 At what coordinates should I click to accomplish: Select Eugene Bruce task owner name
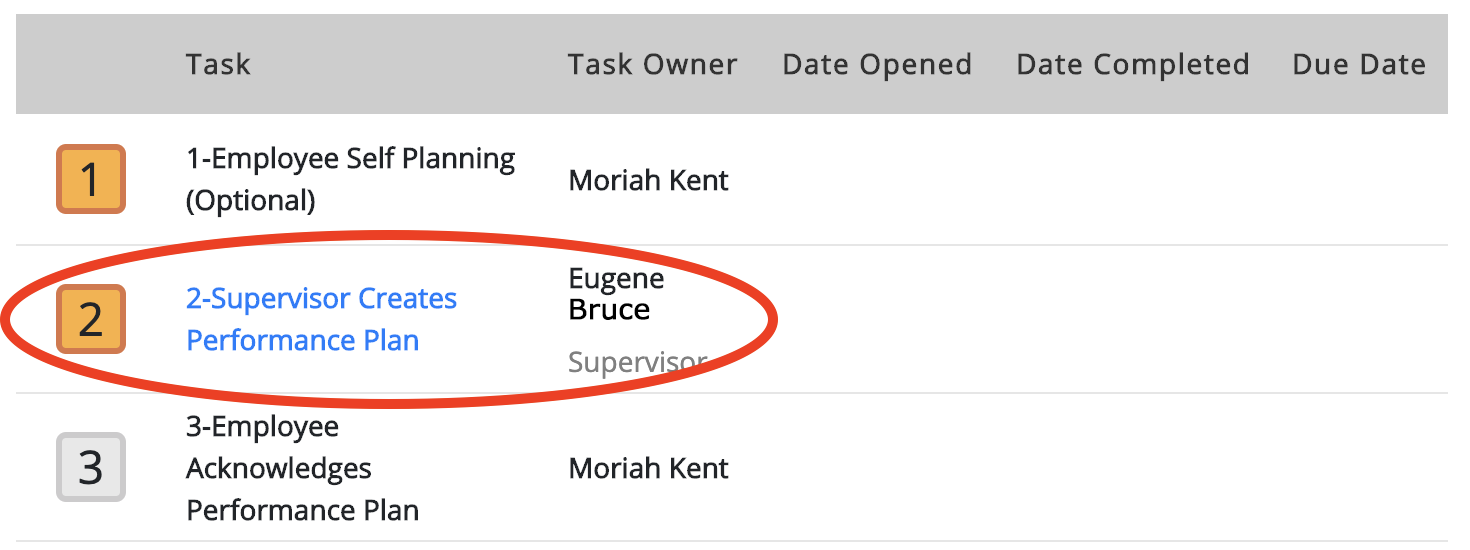click(x=617, y=294)
